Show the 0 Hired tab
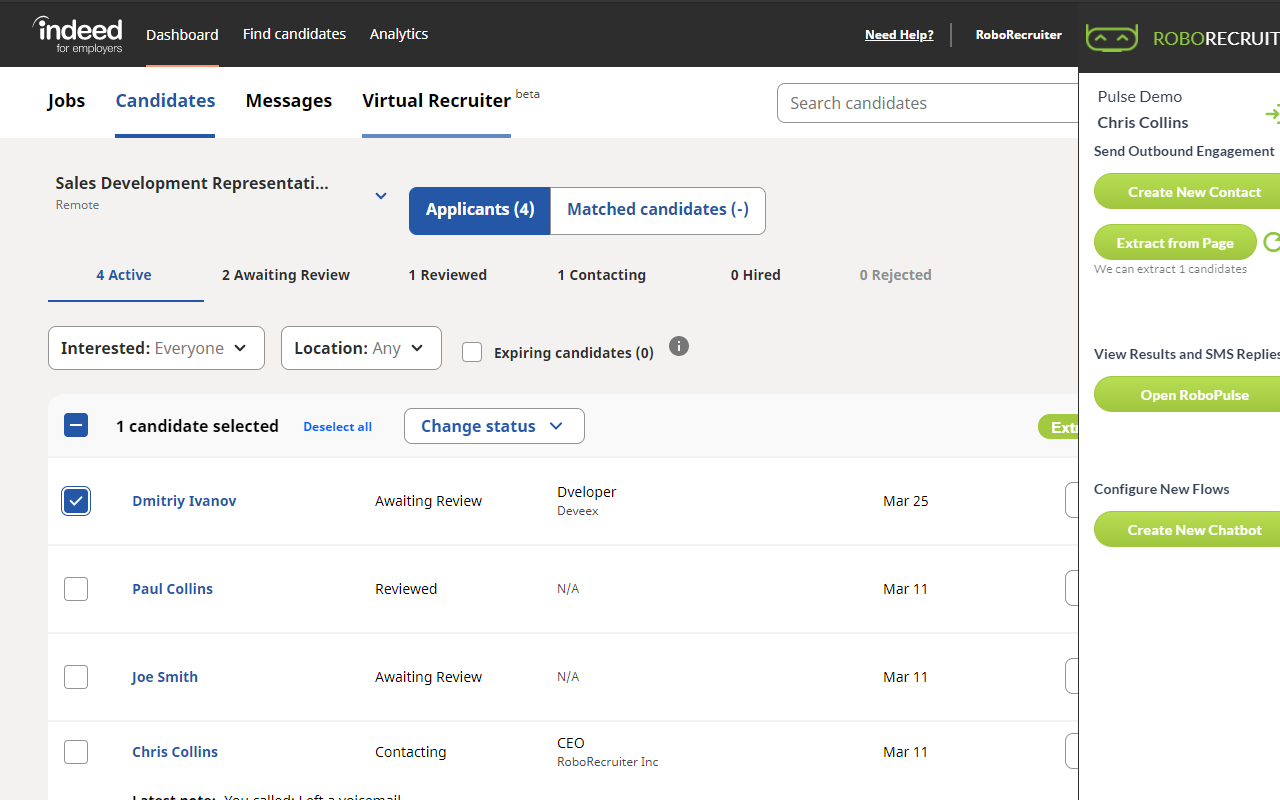The height and width of the screenshot is (800, 1280). point(756,275)
